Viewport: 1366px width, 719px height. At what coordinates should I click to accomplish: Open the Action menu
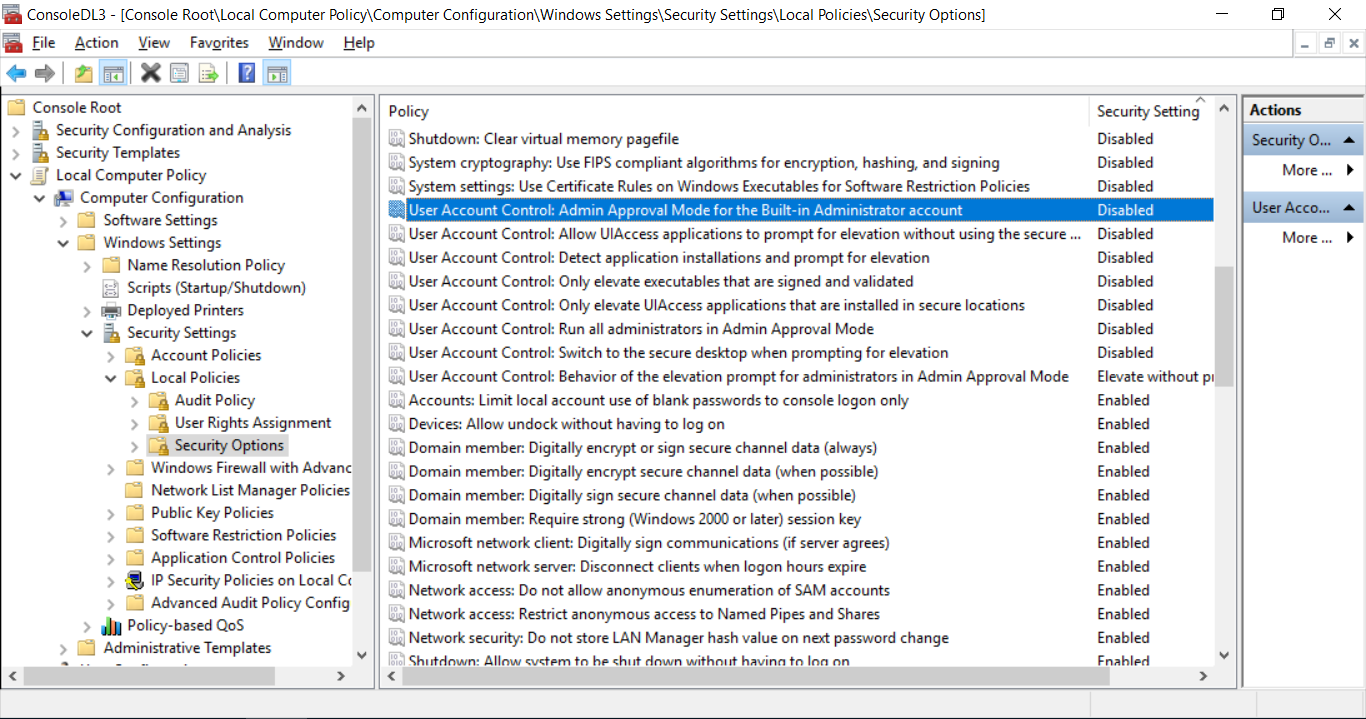97,43
